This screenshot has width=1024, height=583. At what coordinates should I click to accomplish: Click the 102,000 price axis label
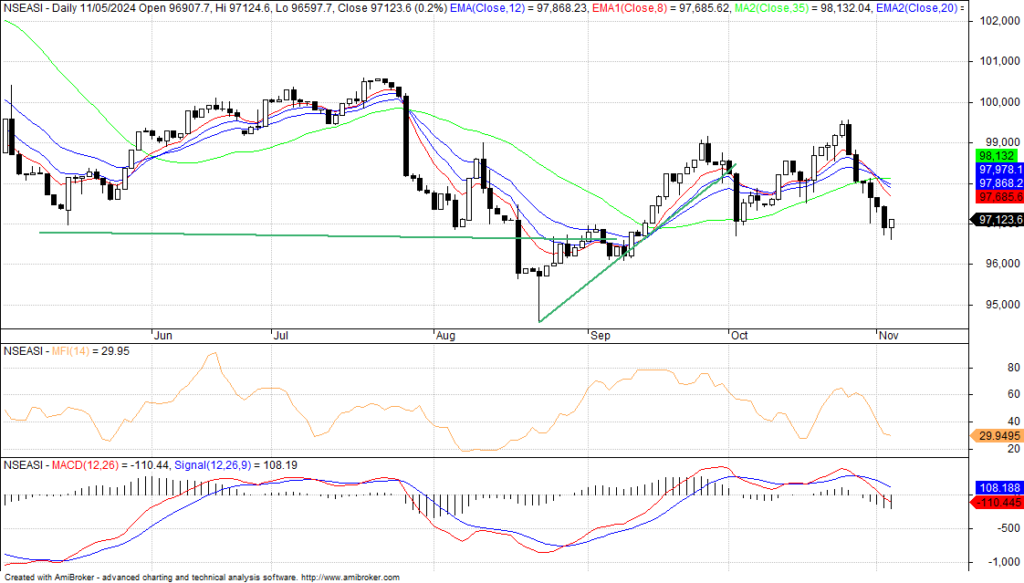(997, 21)
